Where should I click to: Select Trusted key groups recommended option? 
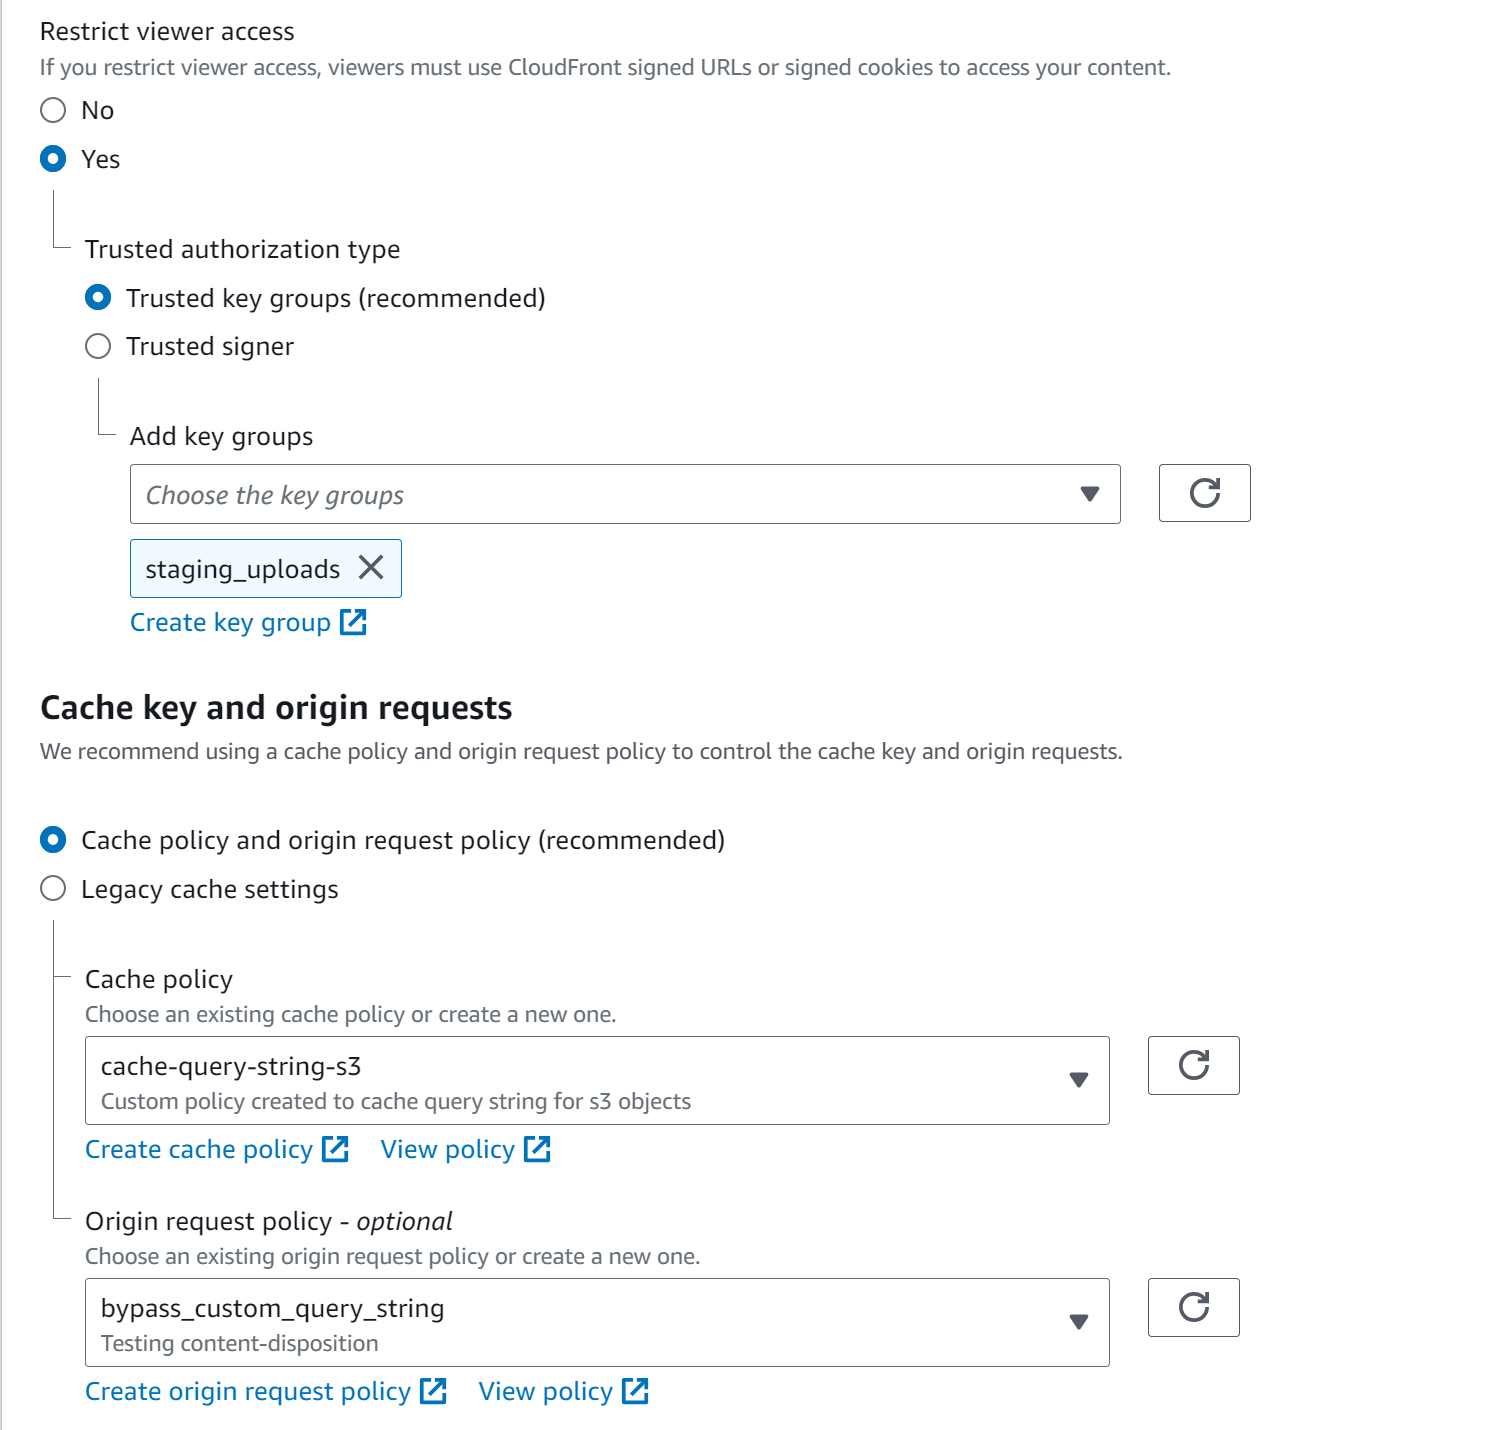[x=98, y=297]
